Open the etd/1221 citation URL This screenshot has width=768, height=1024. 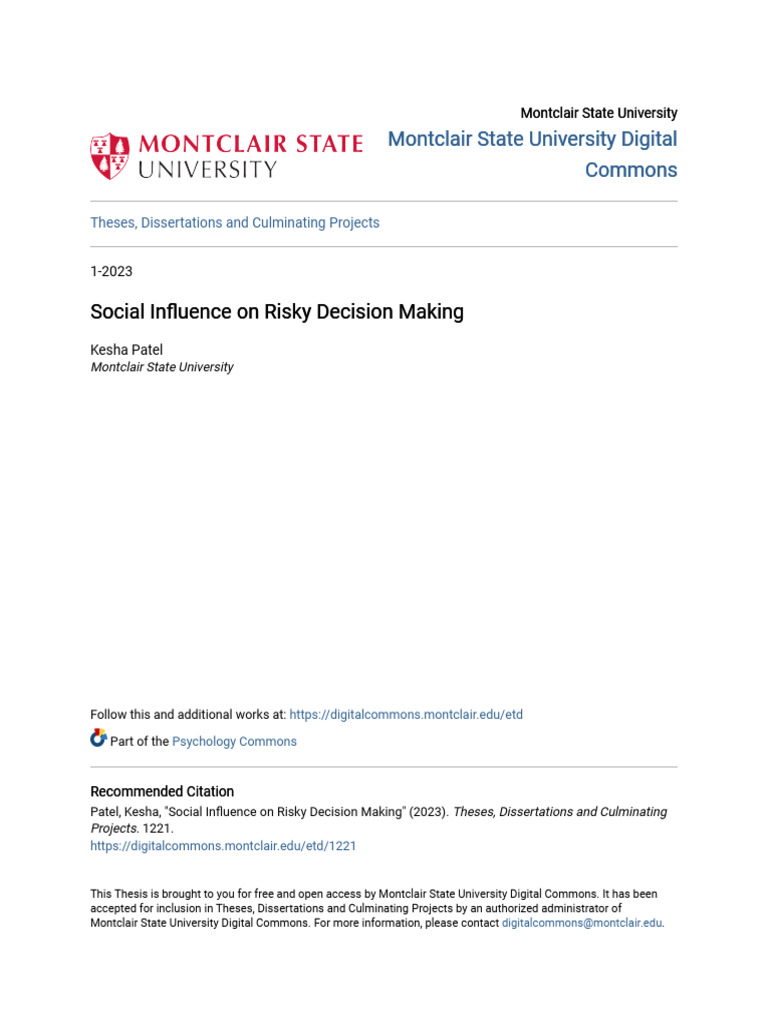point(223,846)
